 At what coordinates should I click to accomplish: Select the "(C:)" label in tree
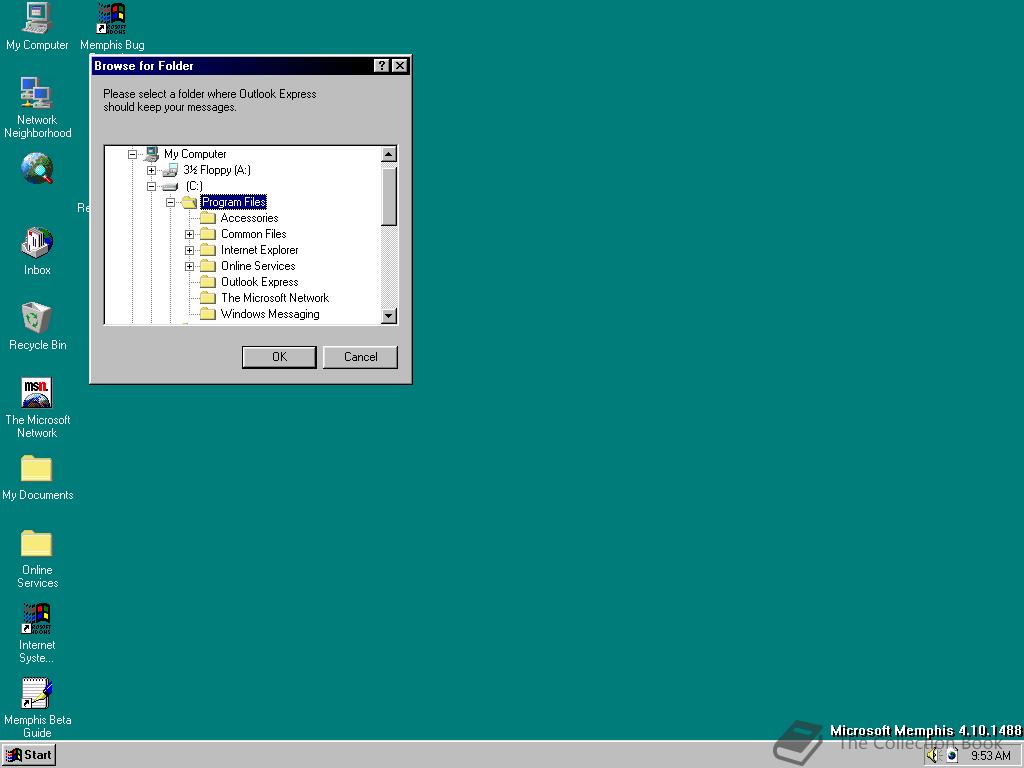pos(194,186)
